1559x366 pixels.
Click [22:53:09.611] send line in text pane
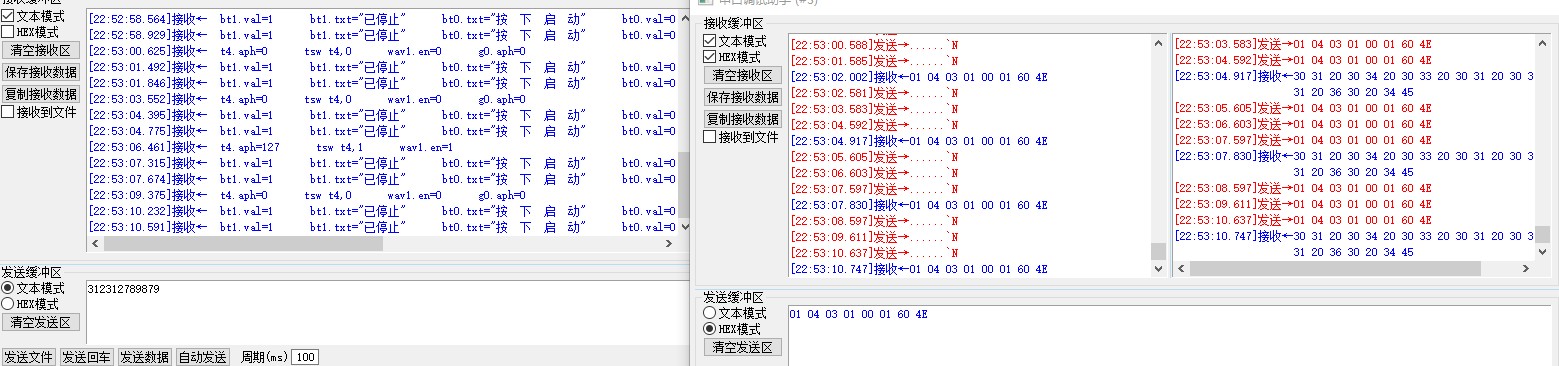pyautogui.click(x=875, y=237)
